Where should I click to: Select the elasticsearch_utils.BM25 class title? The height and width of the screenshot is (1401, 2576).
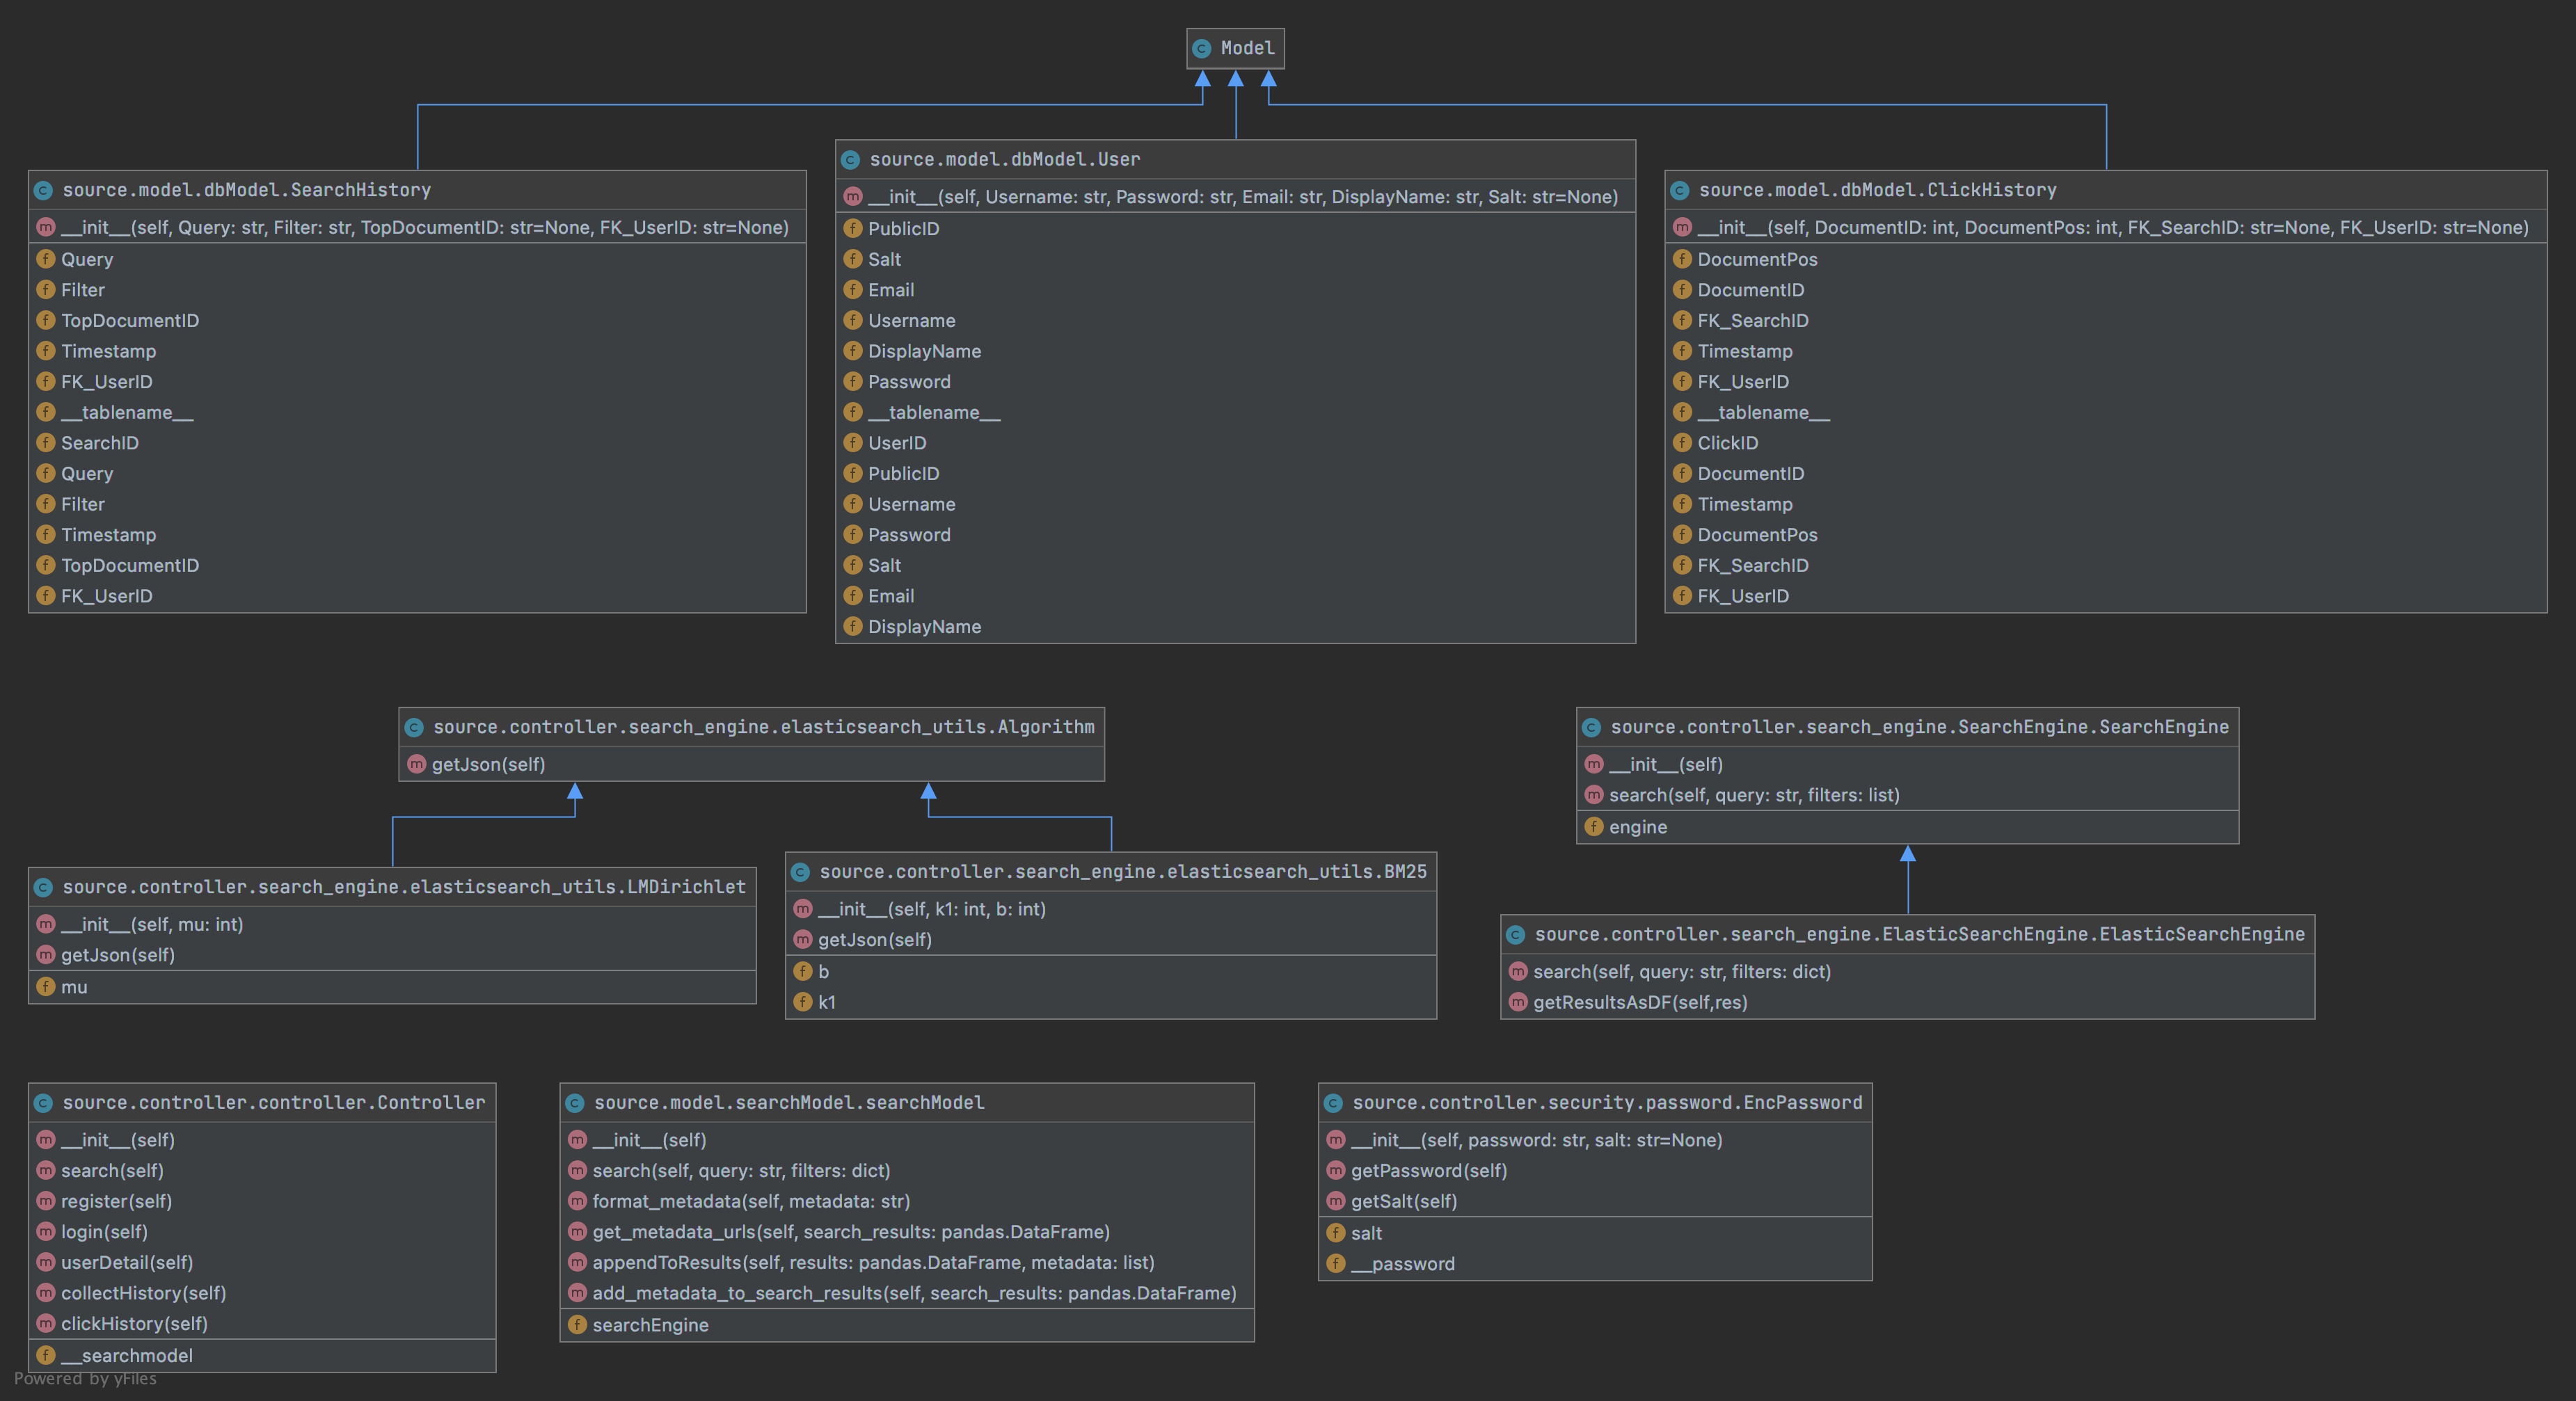1123,872
